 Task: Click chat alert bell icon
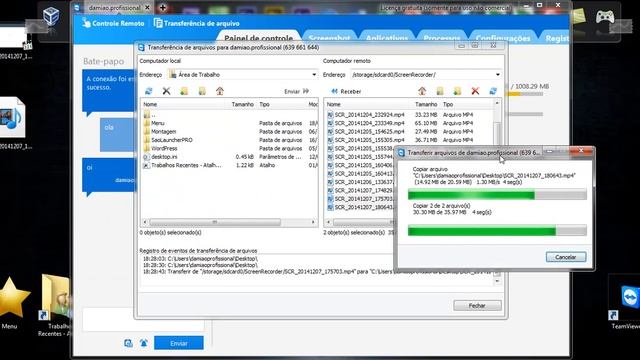(x=144, y=343)
